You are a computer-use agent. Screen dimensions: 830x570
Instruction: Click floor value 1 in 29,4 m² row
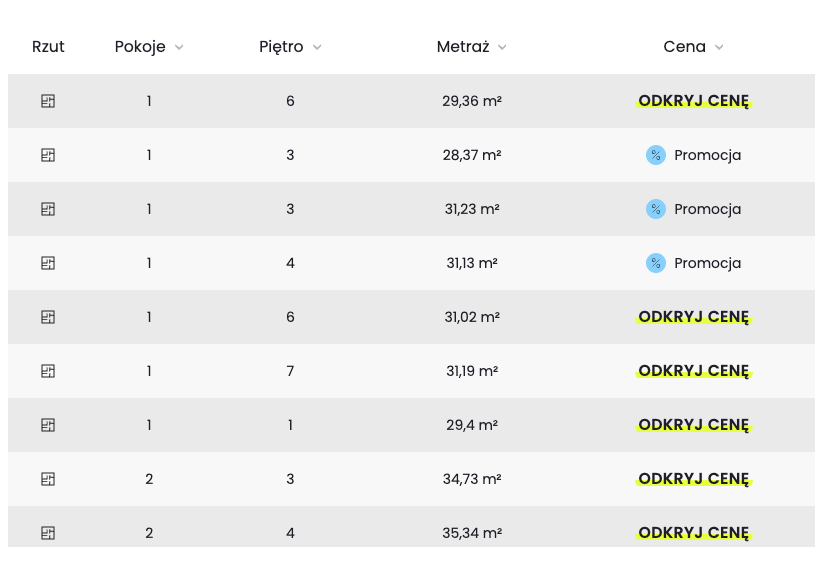tap(290, 425)
